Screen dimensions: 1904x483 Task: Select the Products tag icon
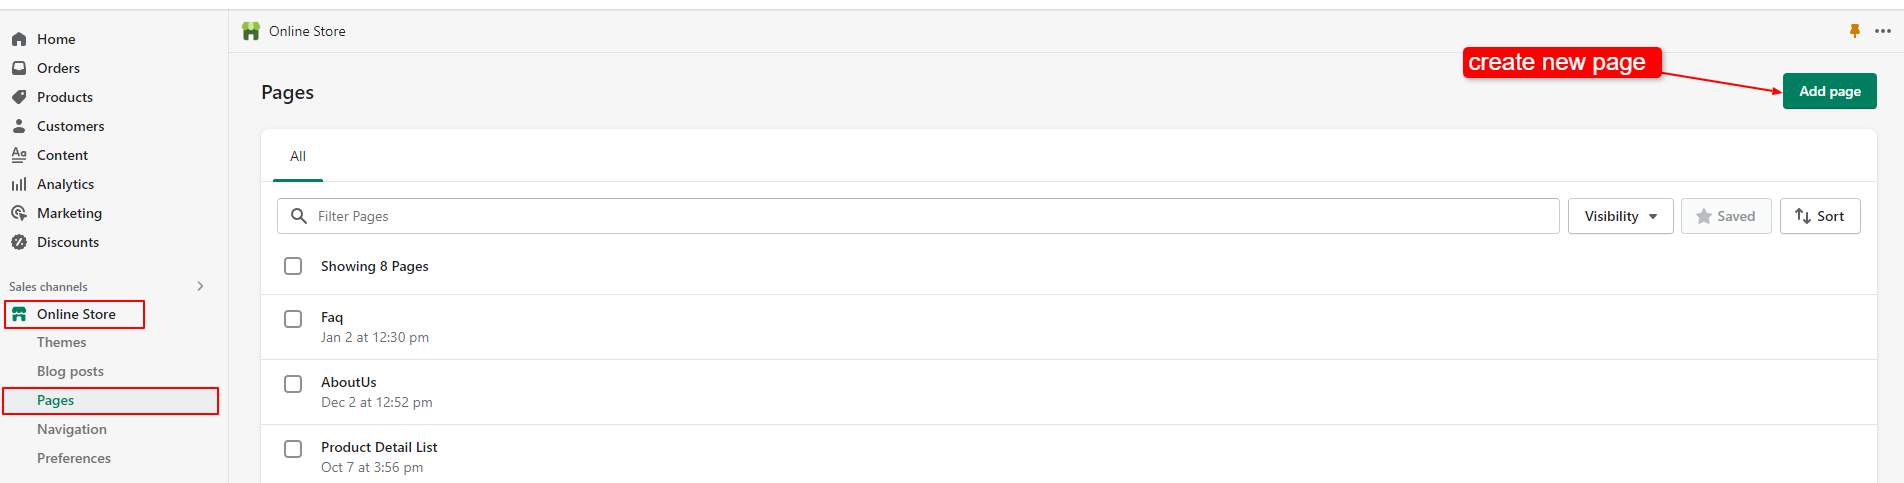[18, 97]
